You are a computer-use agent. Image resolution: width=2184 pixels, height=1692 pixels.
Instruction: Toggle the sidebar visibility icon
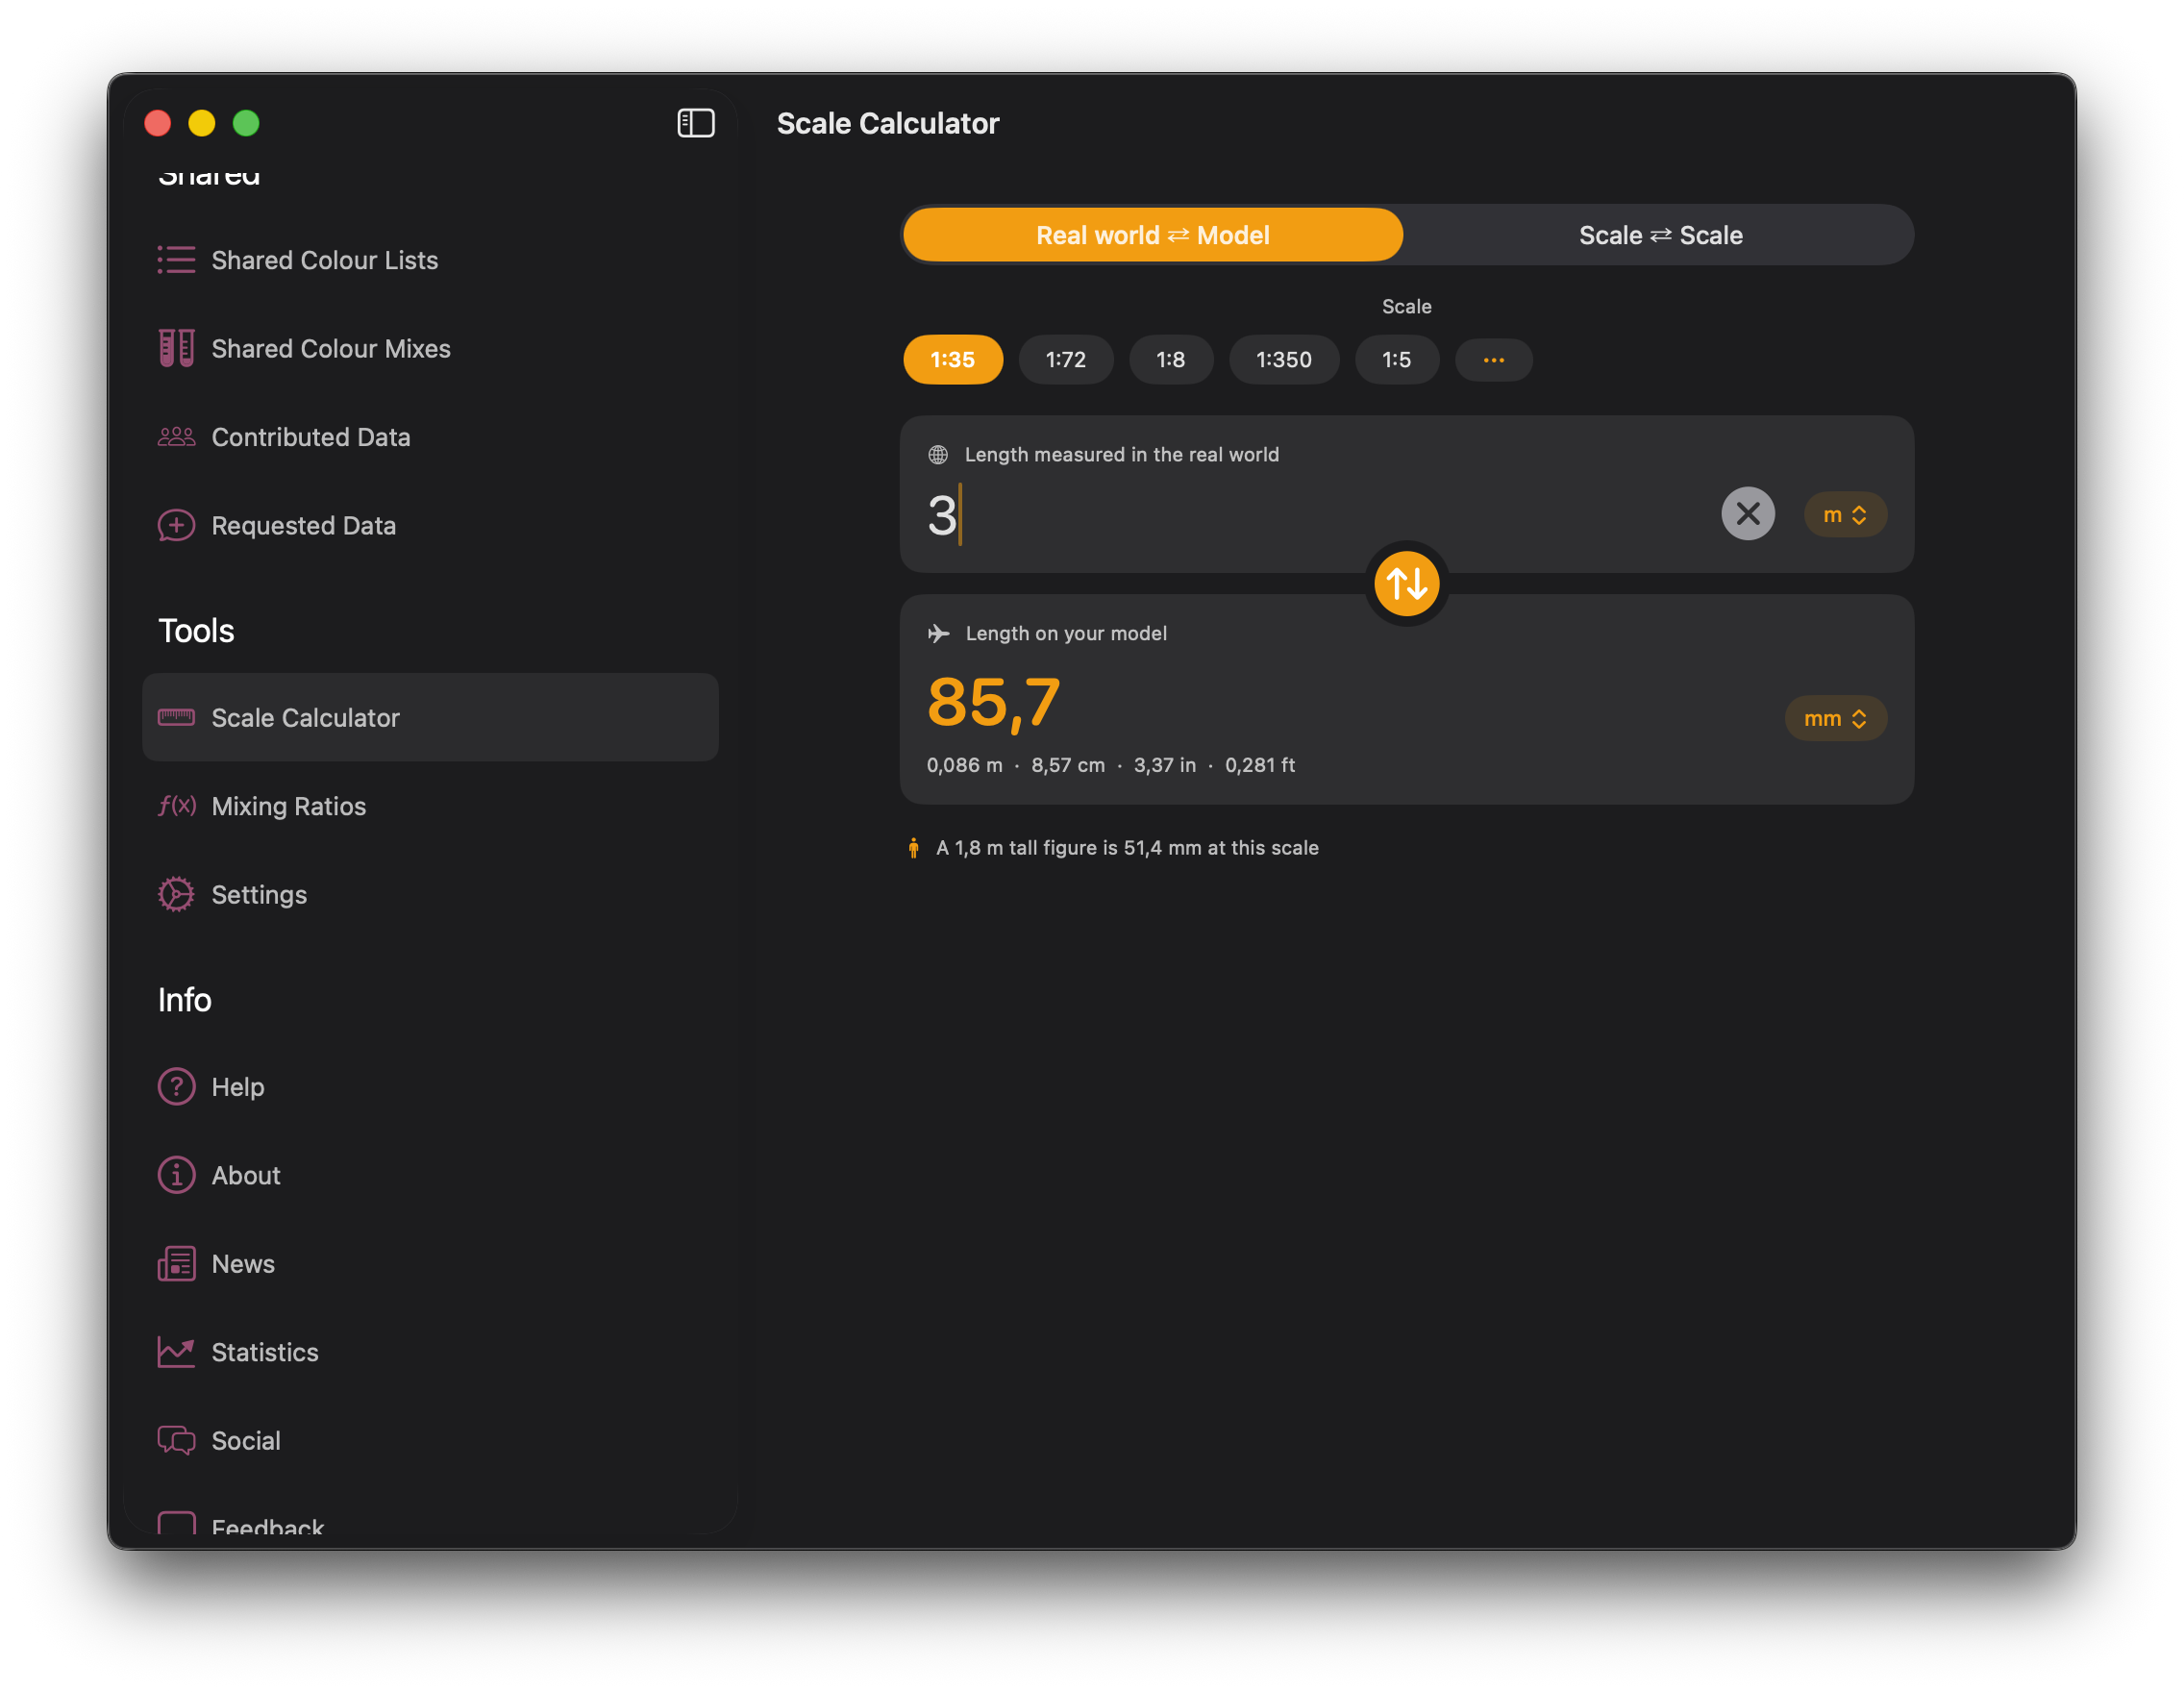pos(695,123)
